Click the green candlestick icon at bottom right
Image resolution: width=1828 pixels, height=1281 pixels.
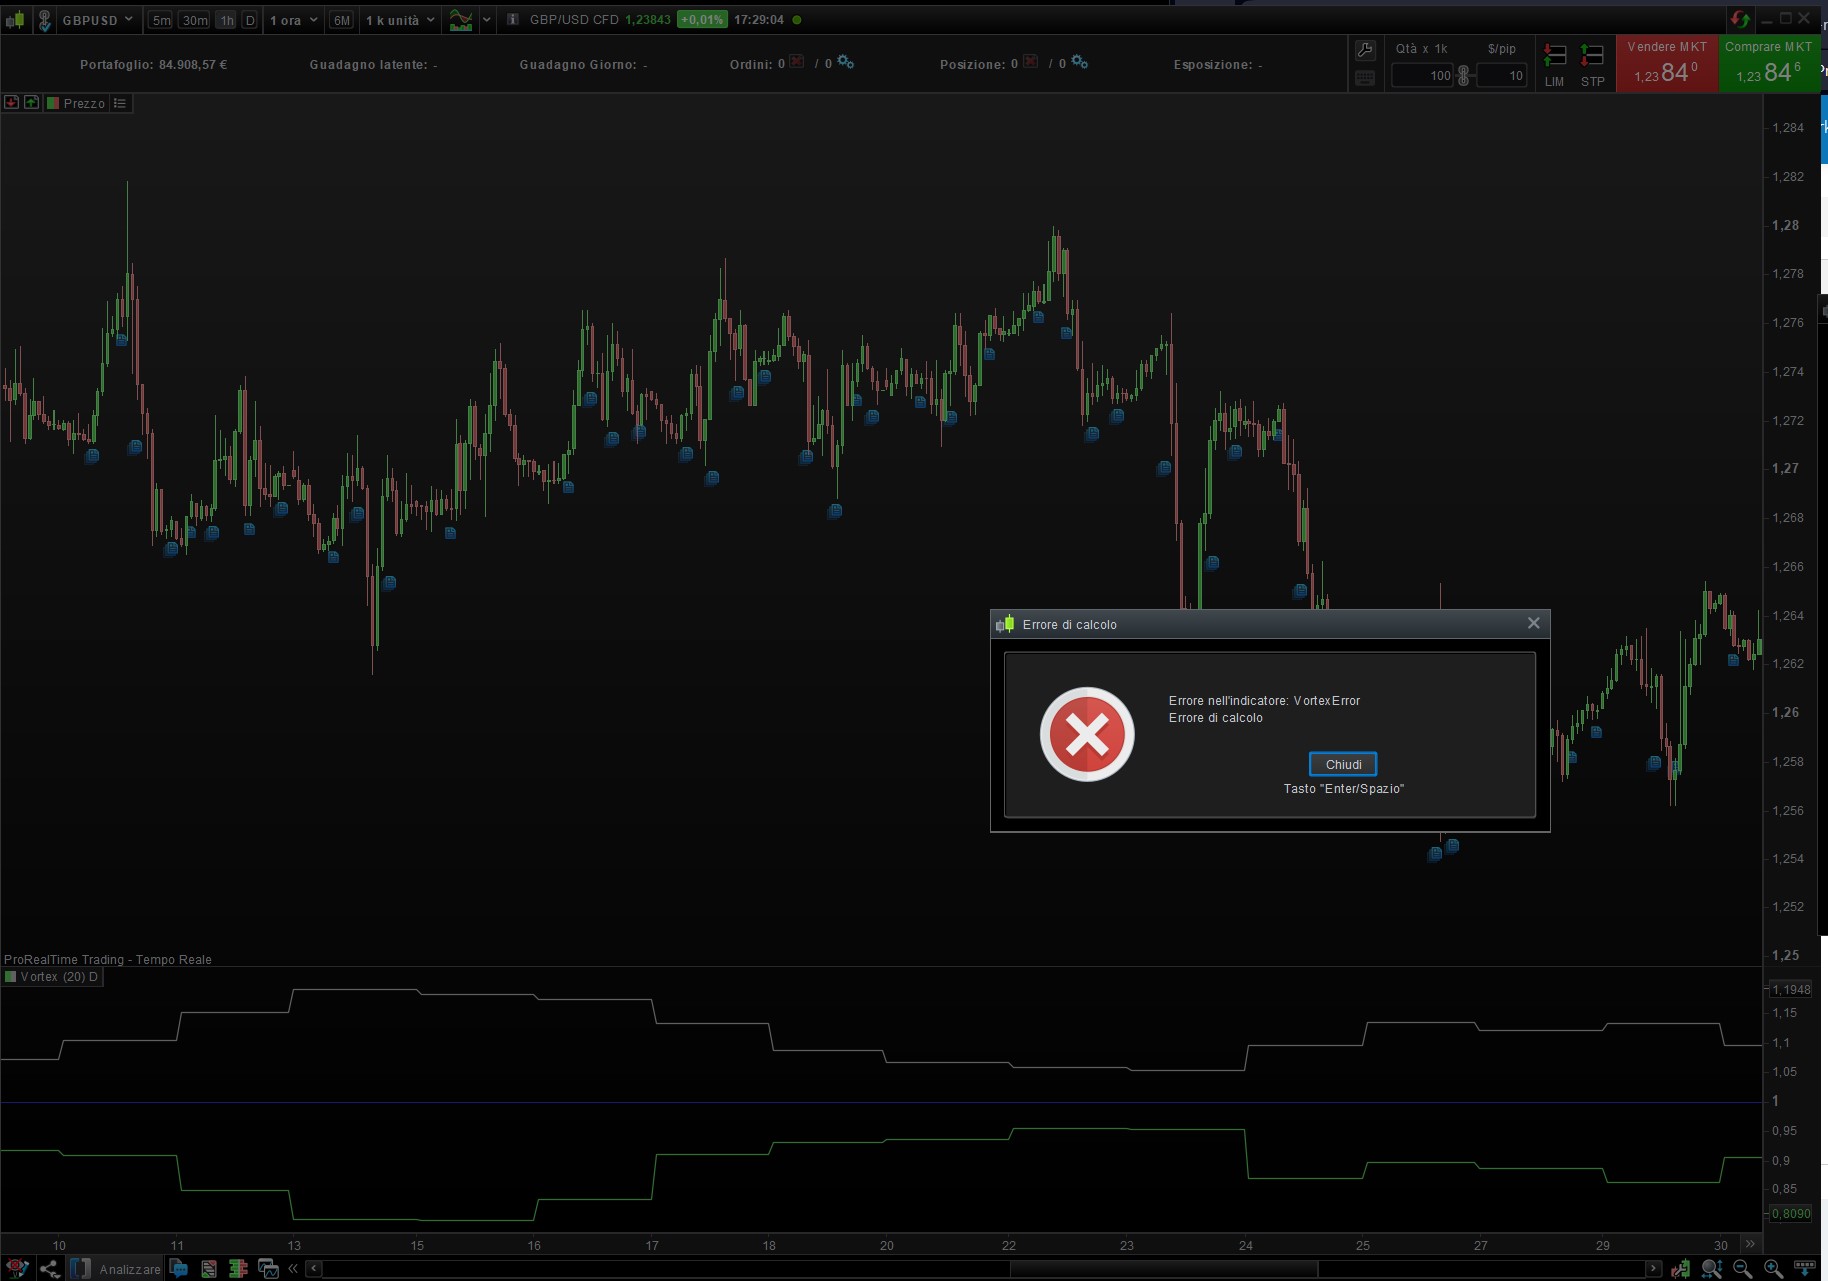pyautogui.click(x=1681, y=1269)
